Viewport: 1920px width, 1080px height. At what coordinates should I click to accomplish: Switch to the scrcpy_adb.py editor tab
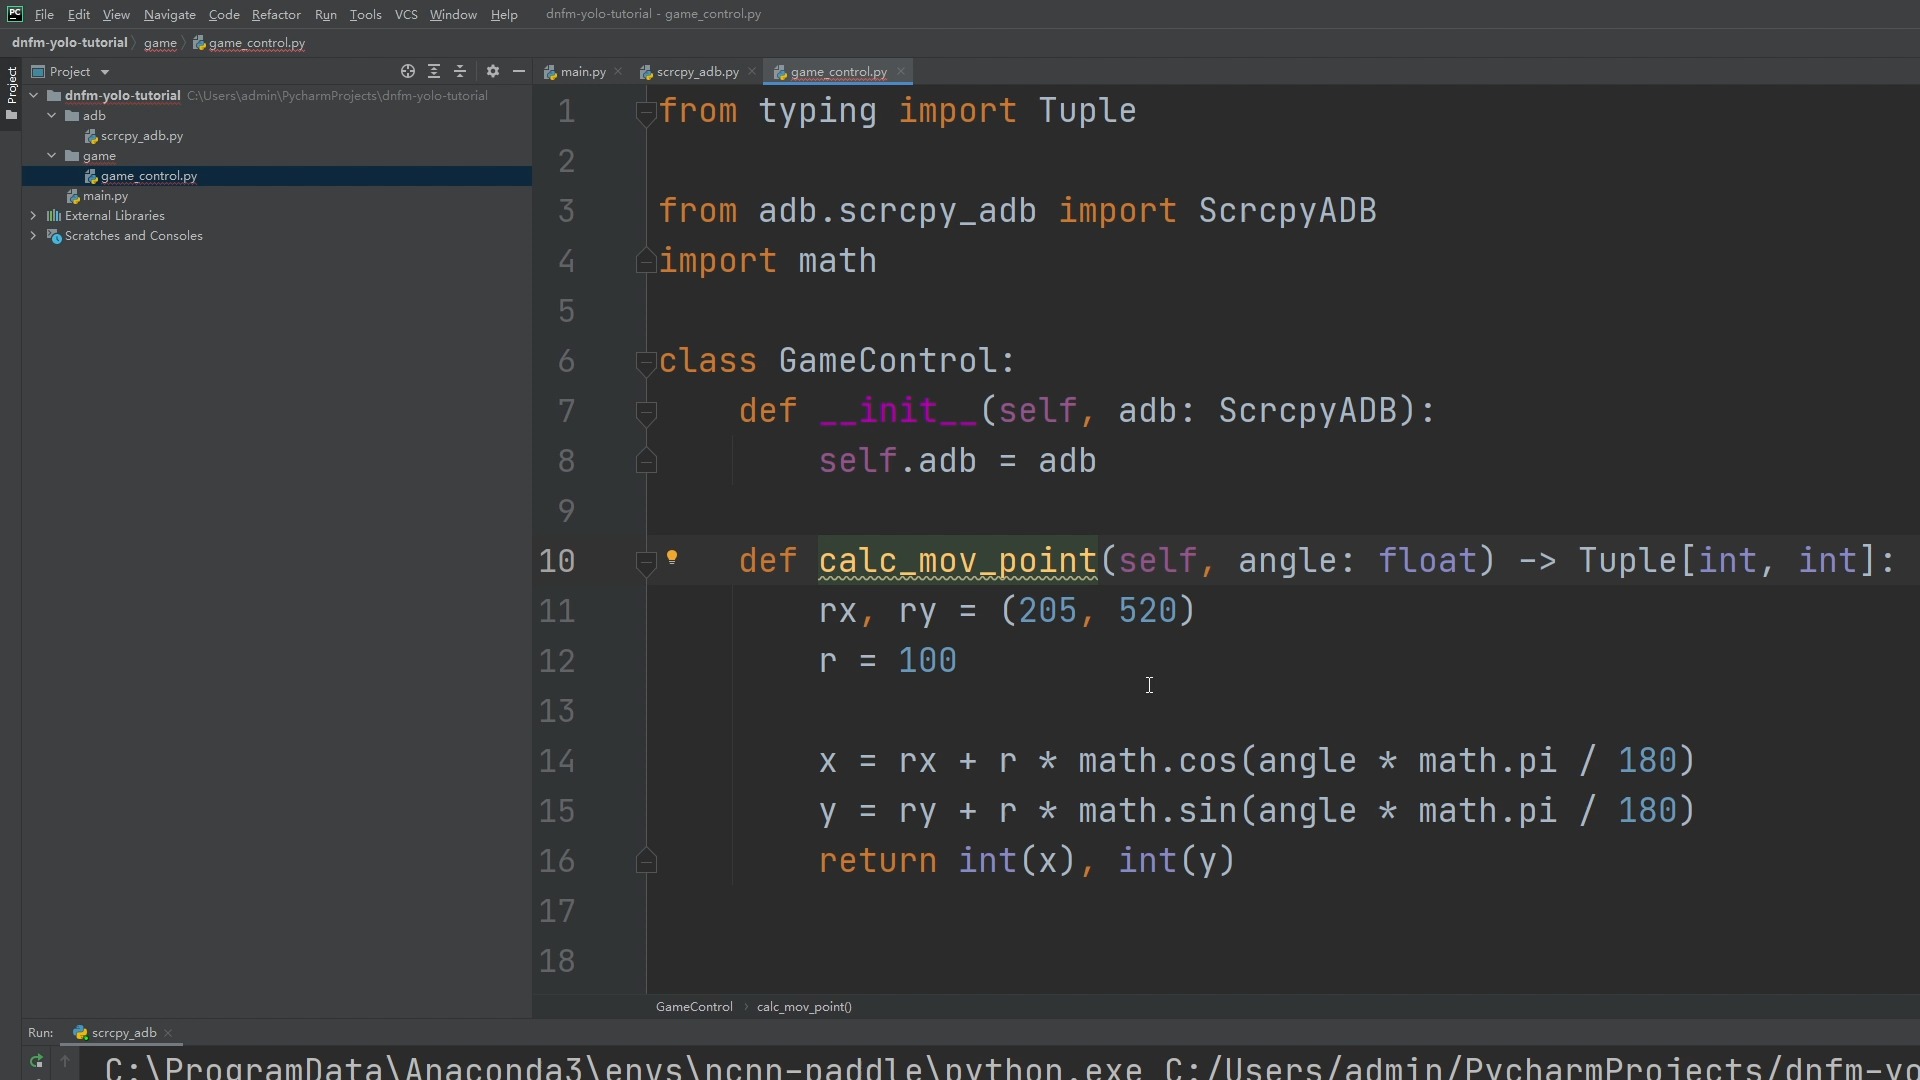click(697, 72)
